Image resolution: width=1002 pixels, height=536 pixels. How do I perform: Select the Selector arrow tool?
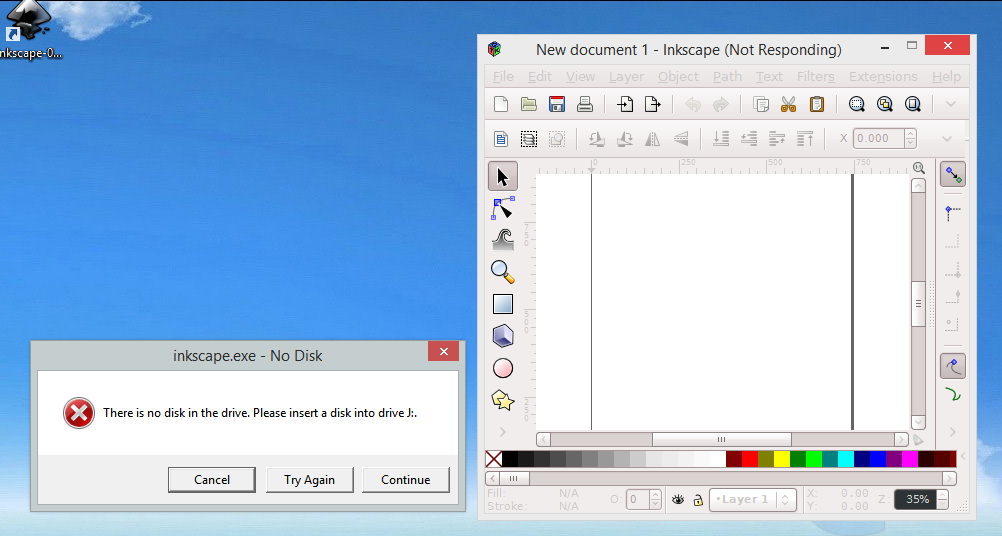(x=503, y=176)
